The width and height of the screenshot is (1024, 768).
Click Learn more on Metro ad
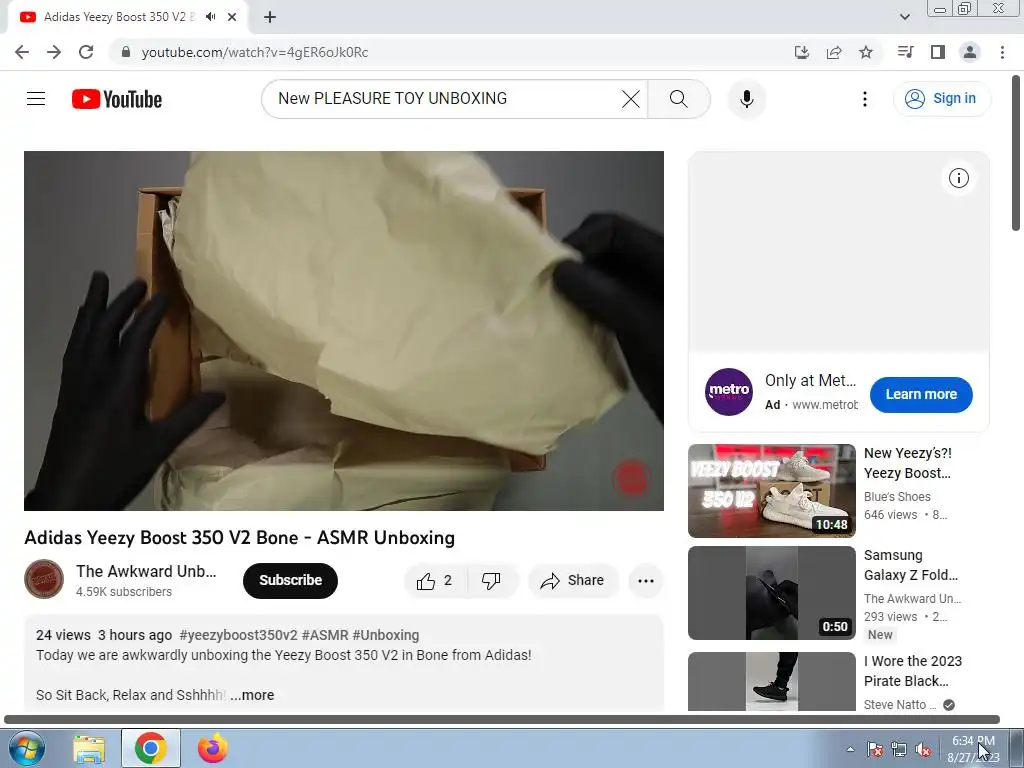(x=921, y=394)
